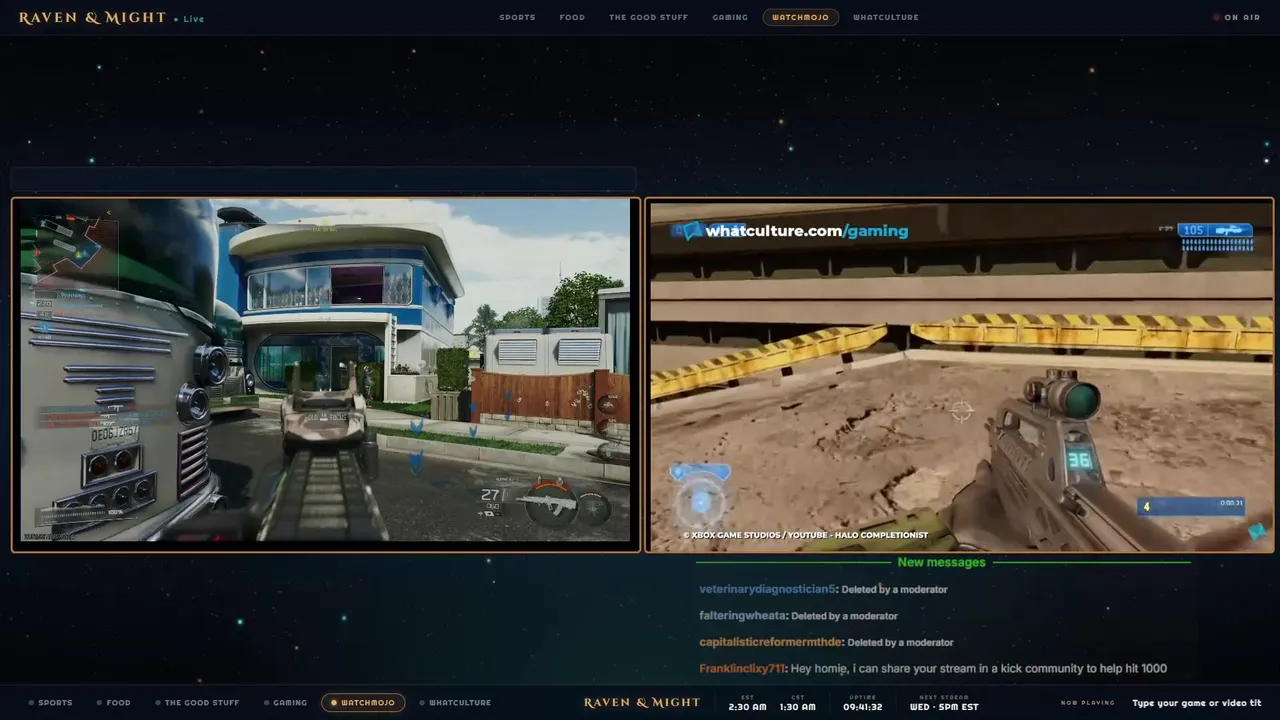
Task: Open chat user Franklinclixy711
Action: click(x=742, y=668)
